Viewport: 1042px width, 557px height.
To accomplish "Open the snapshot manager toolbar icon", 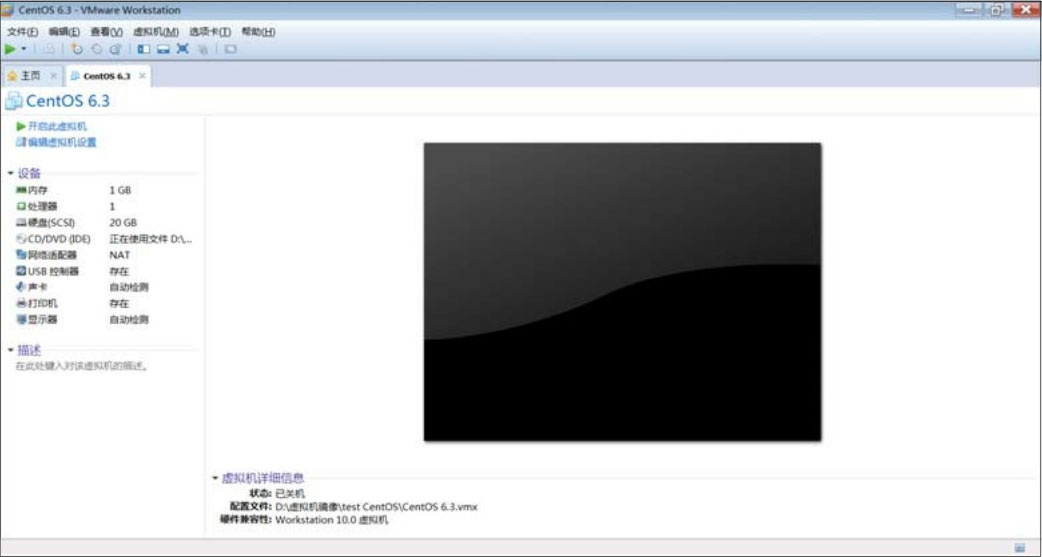I will [x=116, y=49].
